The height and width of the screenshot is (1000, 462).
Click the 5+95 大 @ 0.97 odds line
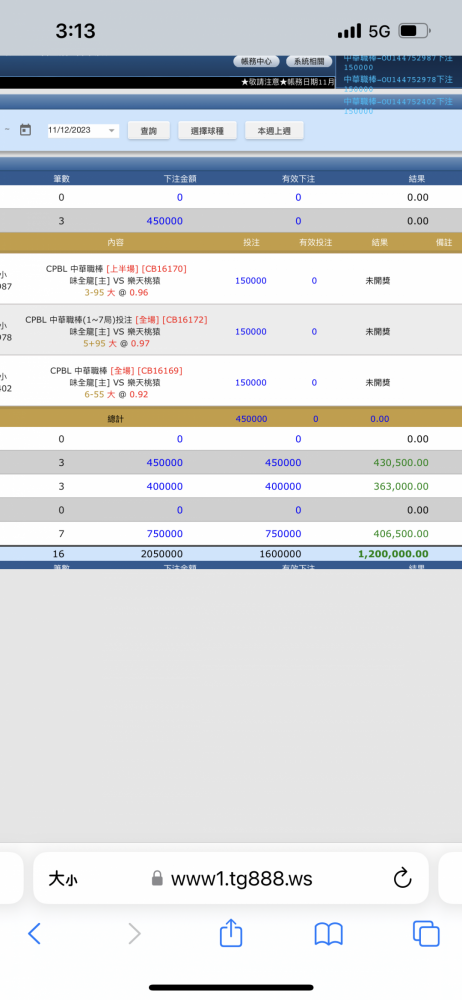[x=116, y=344]
